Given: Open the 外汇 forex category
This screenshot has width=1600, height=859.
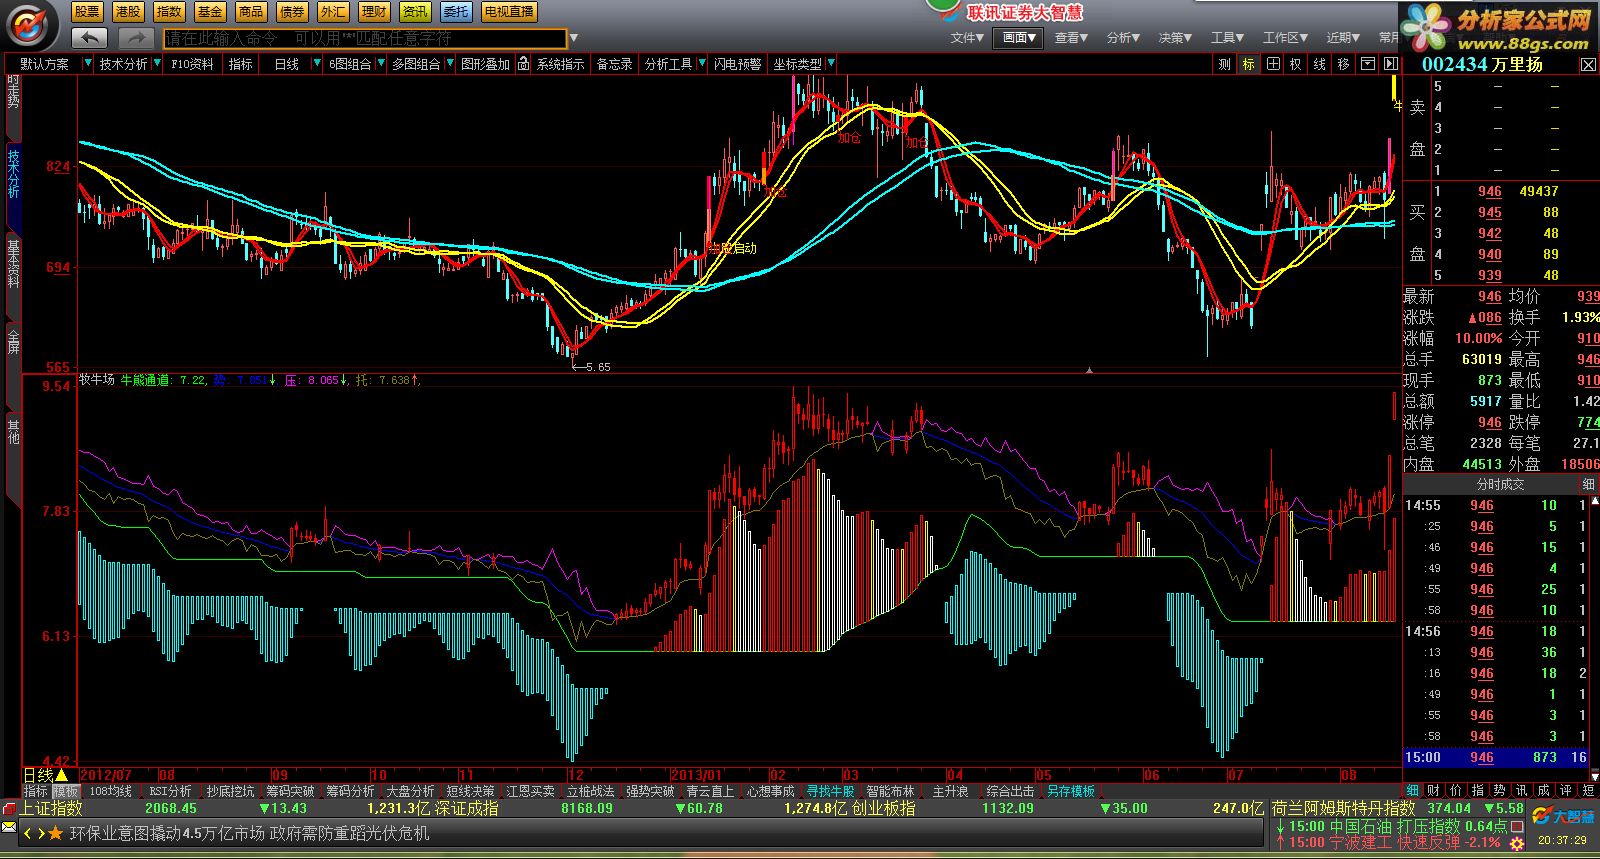Looking at the screenshot, I should click(x=333, y=12).
